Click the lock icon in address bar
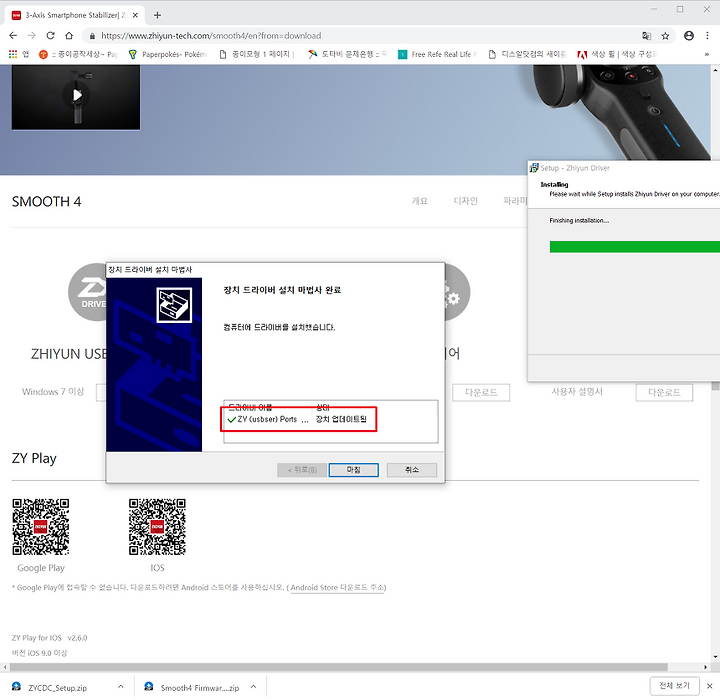 (92, 36)
